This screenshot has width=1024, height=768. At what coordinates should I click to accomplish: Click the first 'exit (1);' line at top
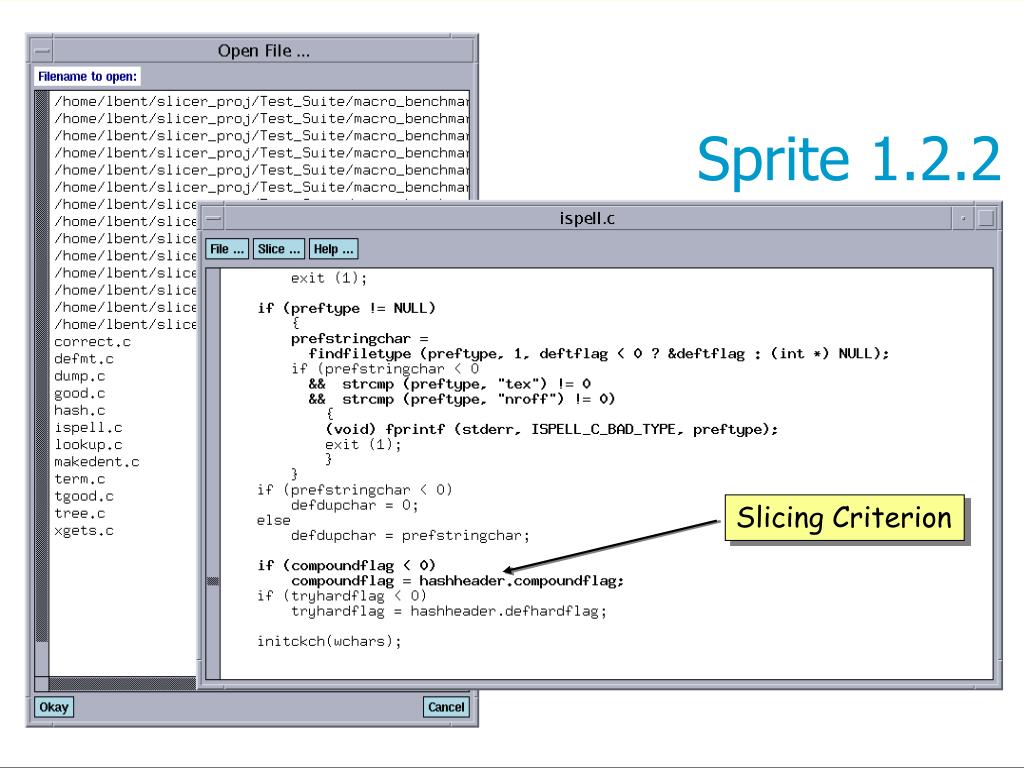pos(329,278)
